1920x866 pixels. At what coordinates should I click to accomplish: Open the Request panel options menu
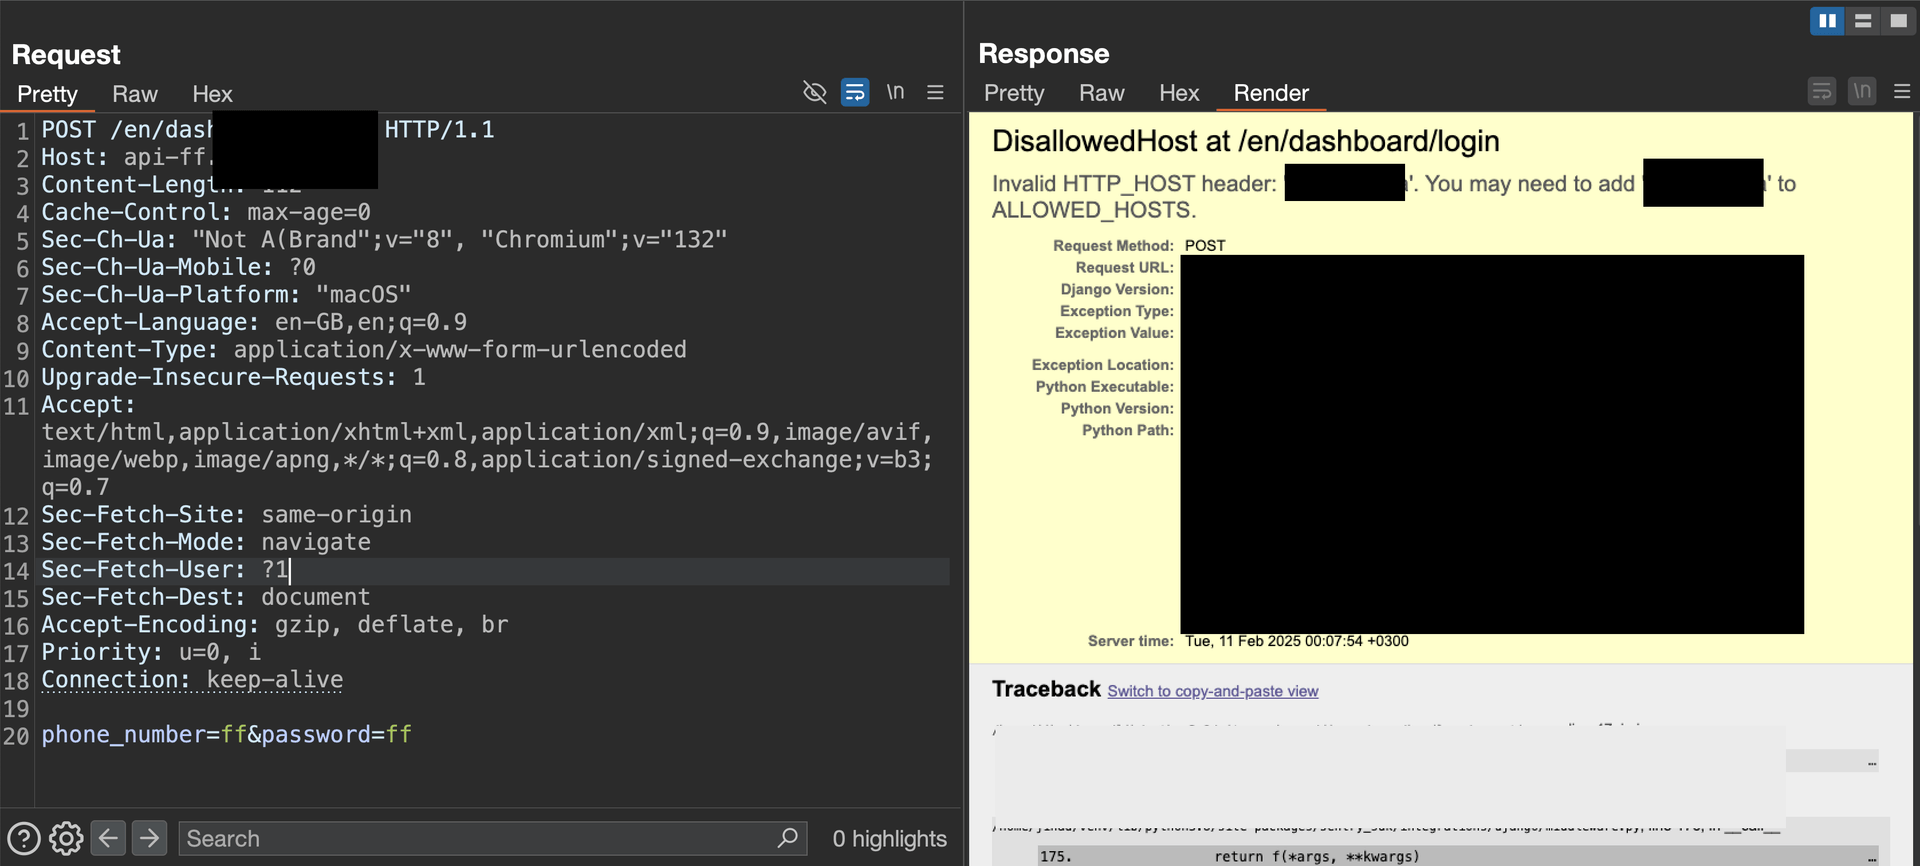(935, 93)
